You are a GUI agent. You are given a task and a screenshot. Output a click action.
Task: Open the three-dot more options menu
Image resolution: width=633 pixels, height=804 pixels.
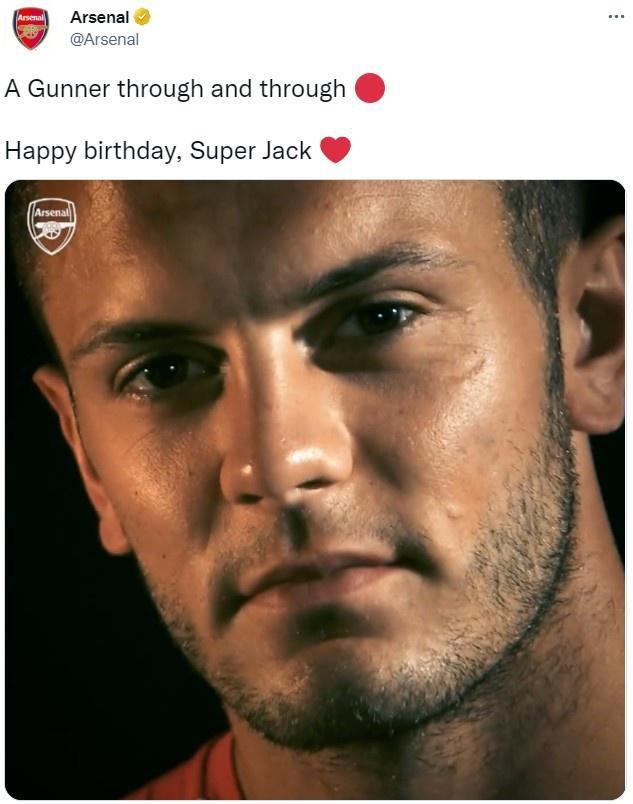tap(615, 17)
